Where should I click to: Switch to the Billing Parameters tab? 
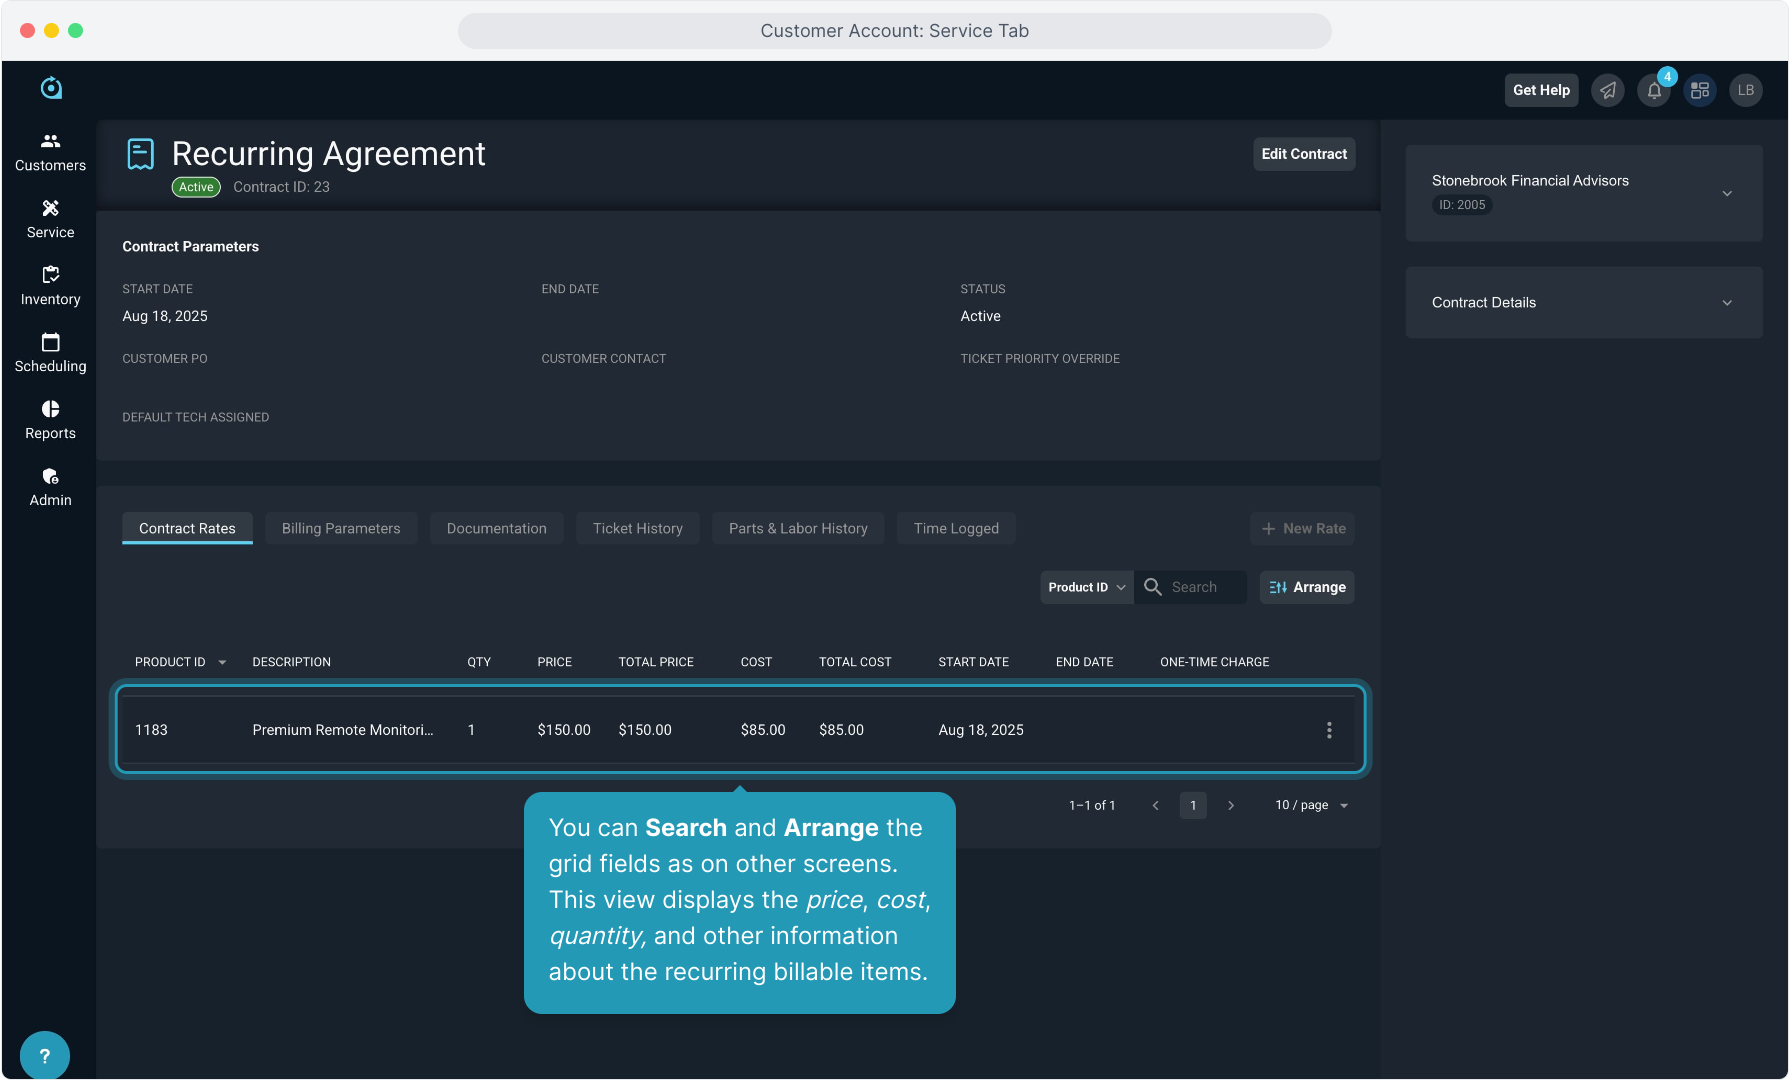point(341,528)
